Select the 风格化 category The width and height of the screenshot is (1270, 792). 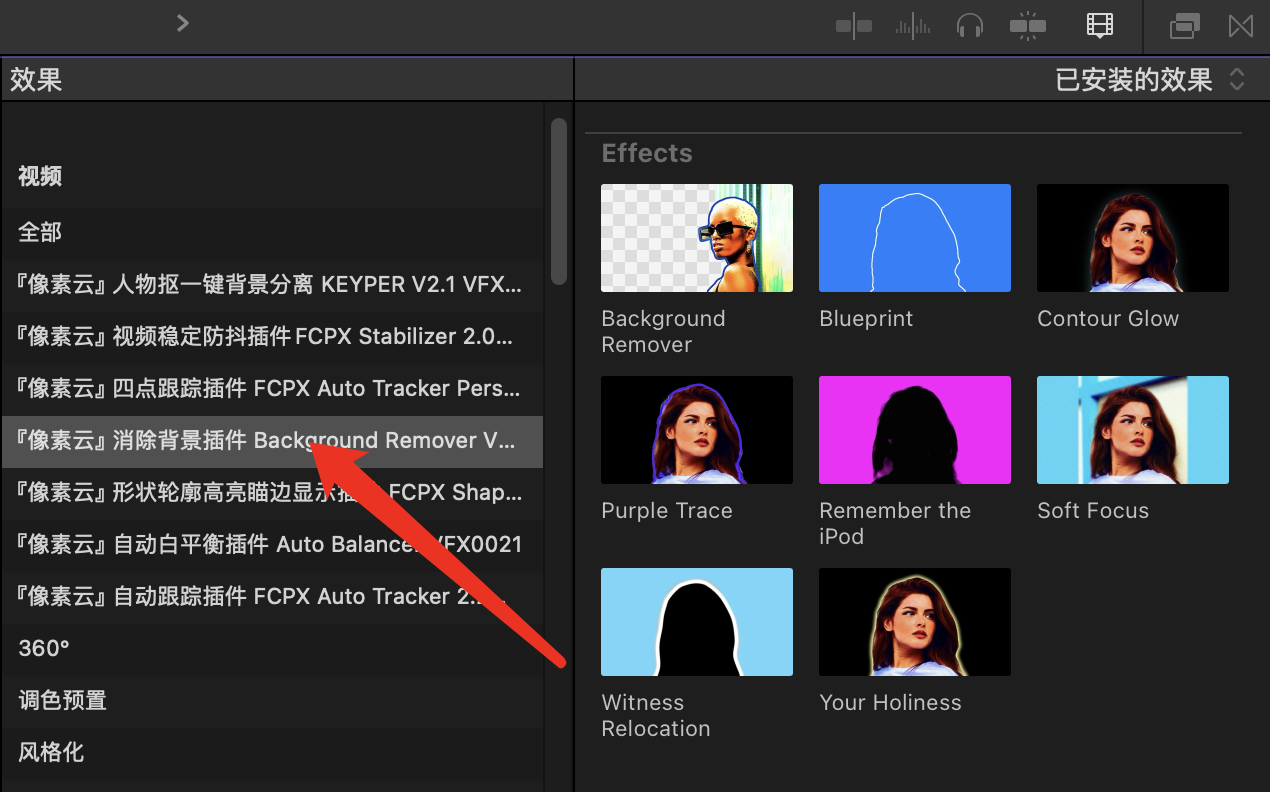click(272, 752)
